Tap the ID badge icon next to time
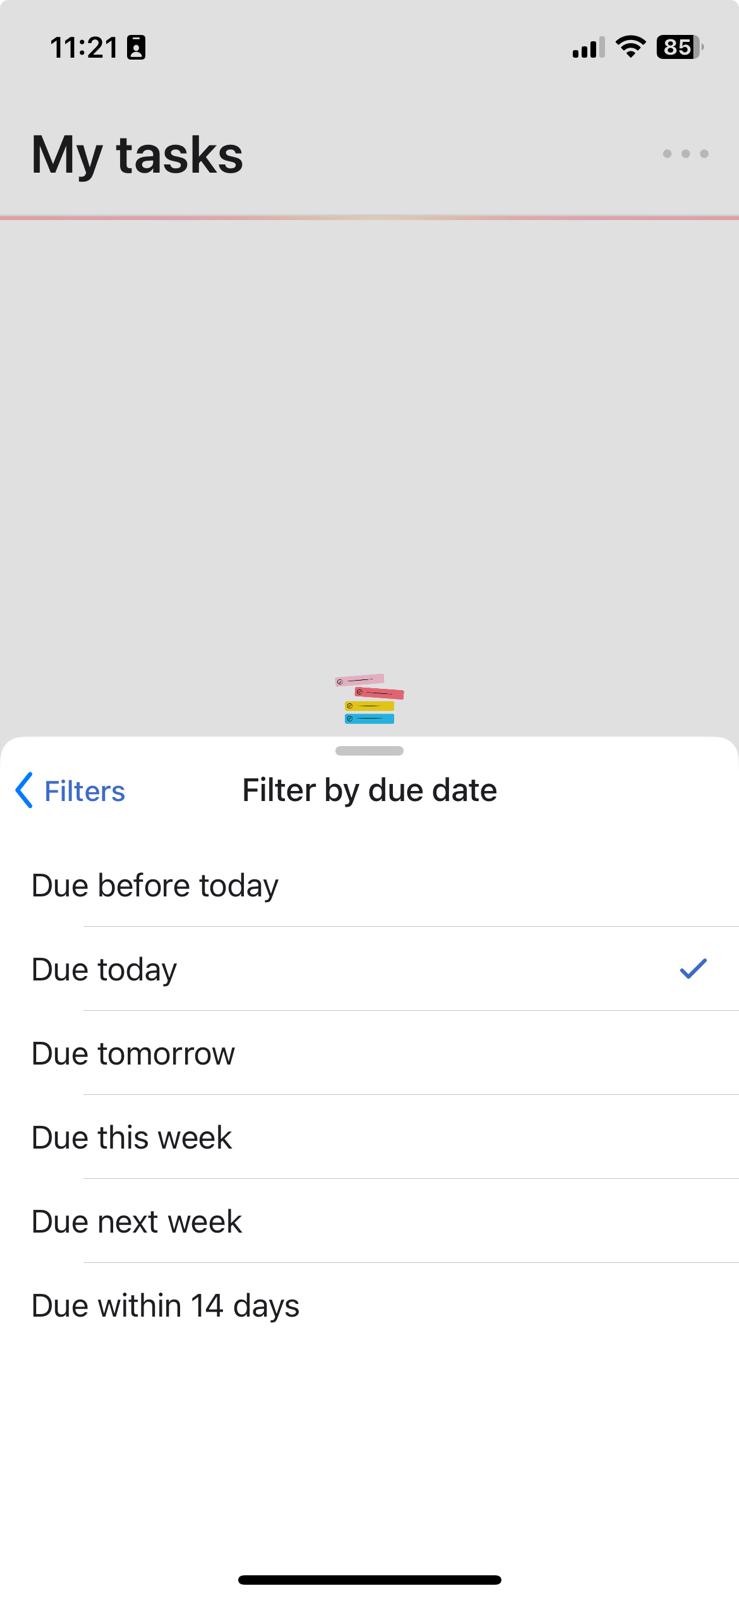739x1600 pixels. click(136, 48)
